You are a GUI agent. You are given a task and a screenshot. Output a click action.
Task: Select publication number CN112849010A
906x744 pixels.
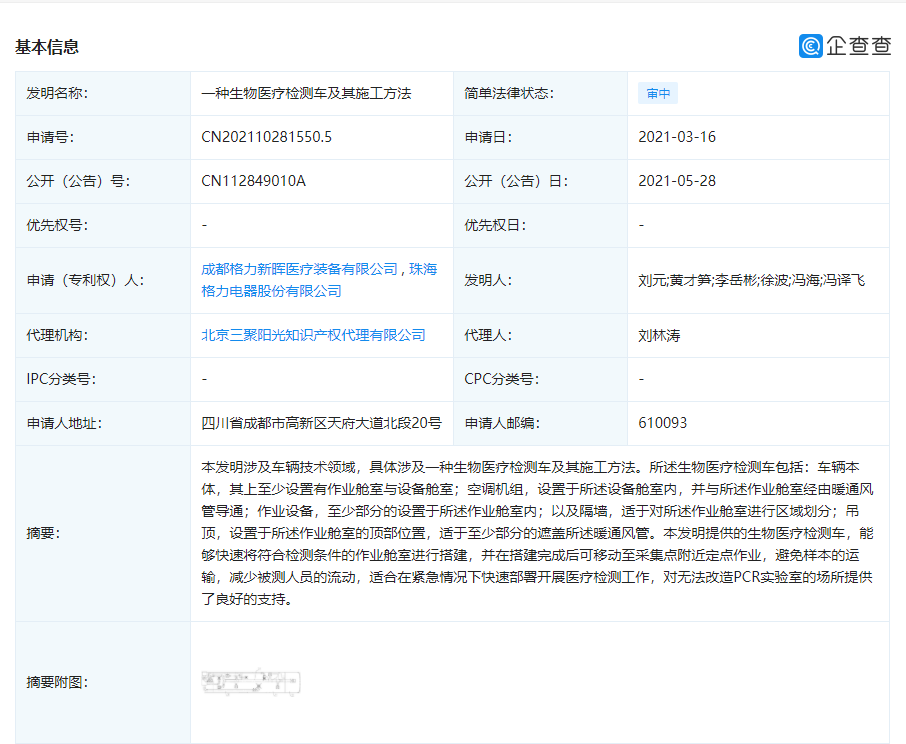[253, 181]
